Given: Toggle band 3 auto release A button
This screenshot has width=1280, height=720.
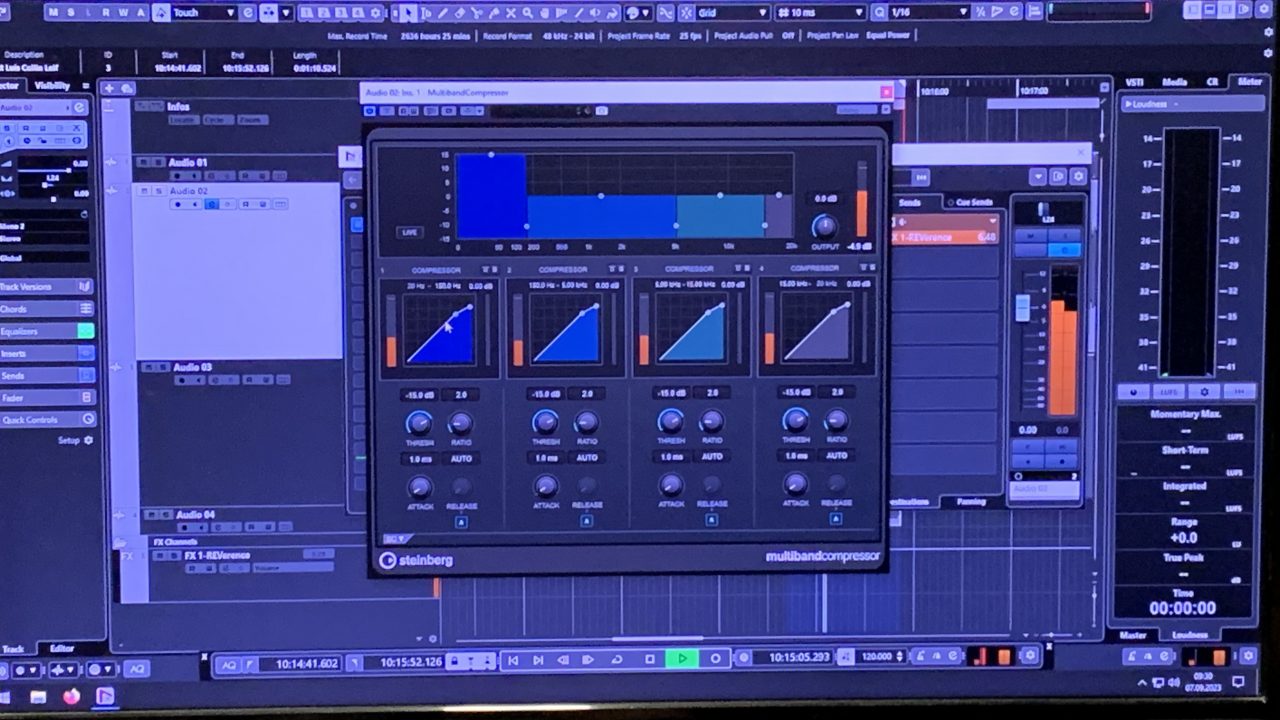Looking at the screenshot, I should click(712, 520).
